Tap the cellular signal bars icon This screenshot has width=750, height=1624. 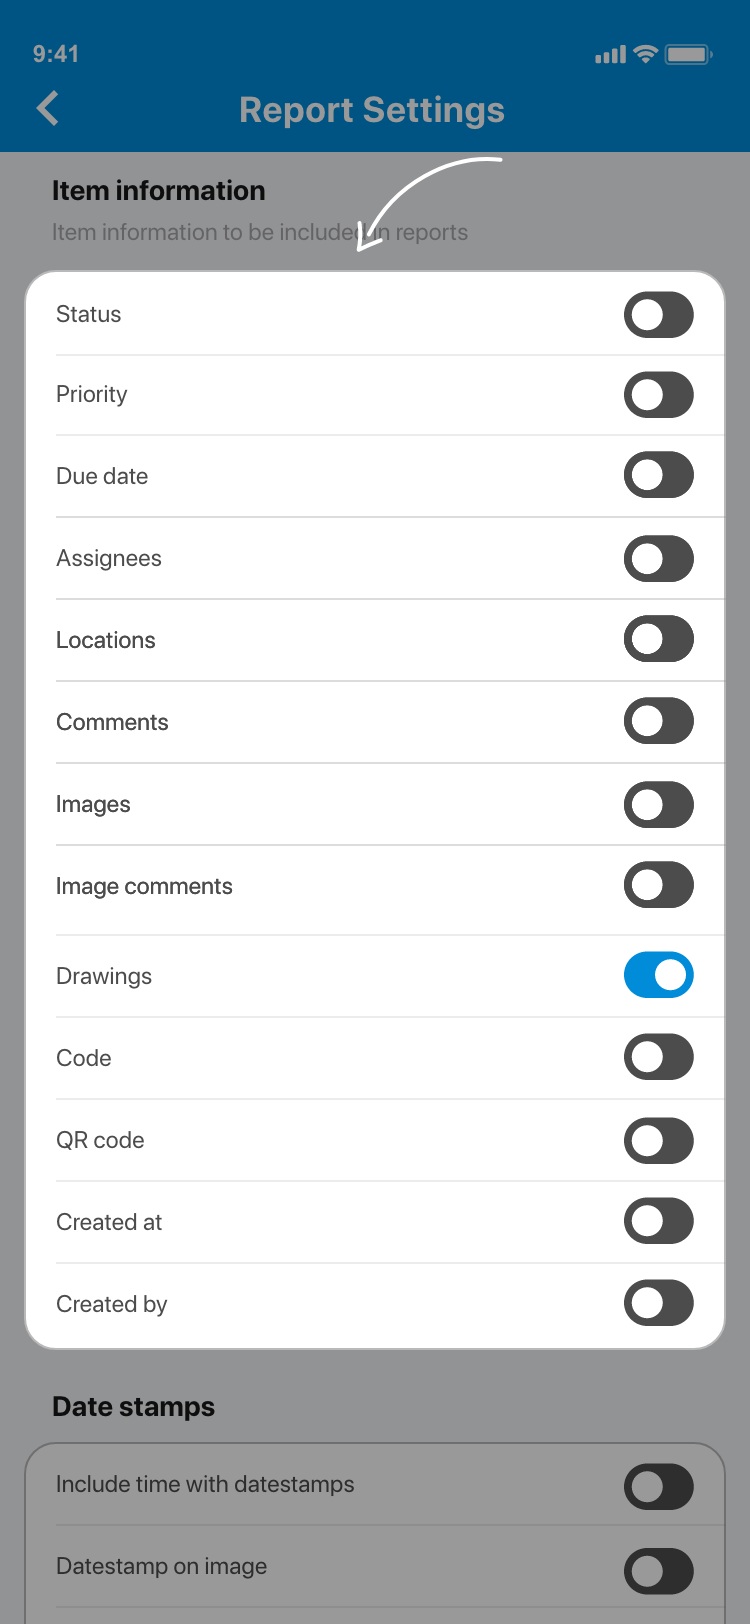pos(610,55)
